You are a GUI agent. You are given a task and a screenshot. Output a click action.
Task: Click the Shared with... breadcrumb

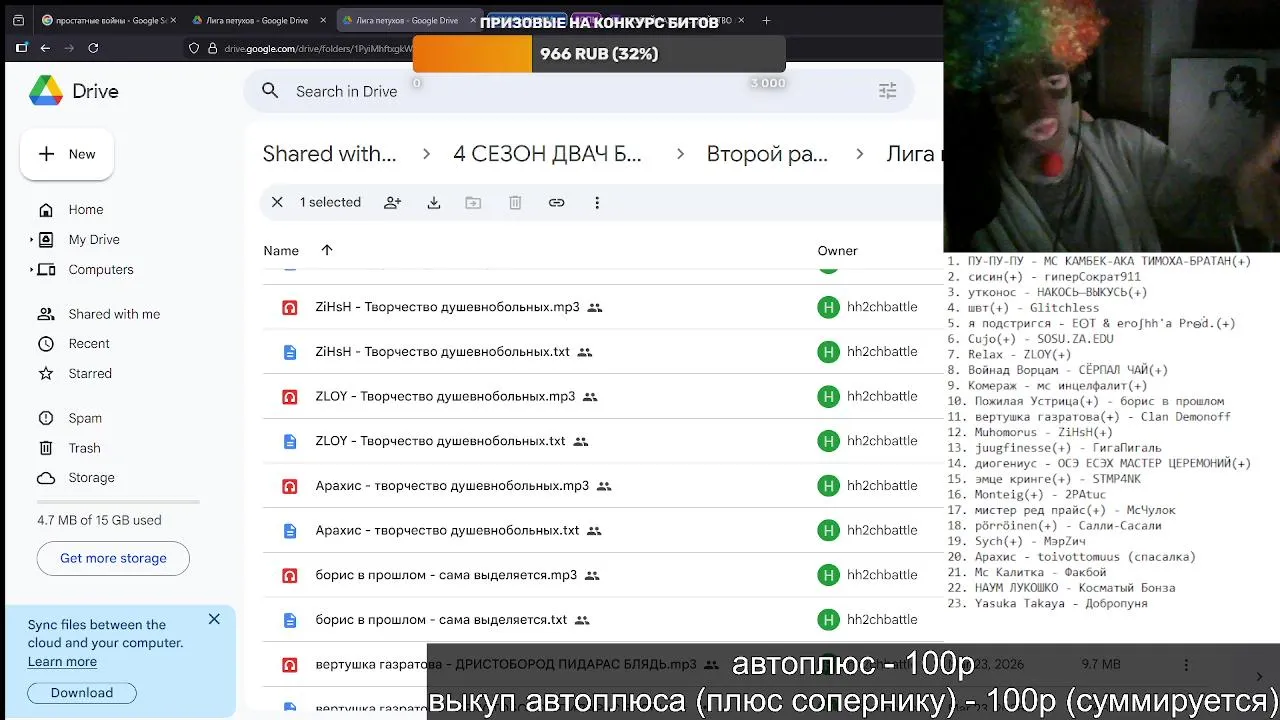point(329,154)
